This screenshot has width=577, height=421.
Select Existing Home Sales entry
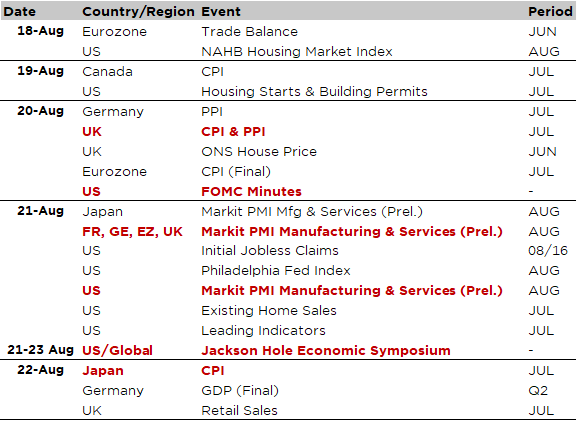pos(269,311)
